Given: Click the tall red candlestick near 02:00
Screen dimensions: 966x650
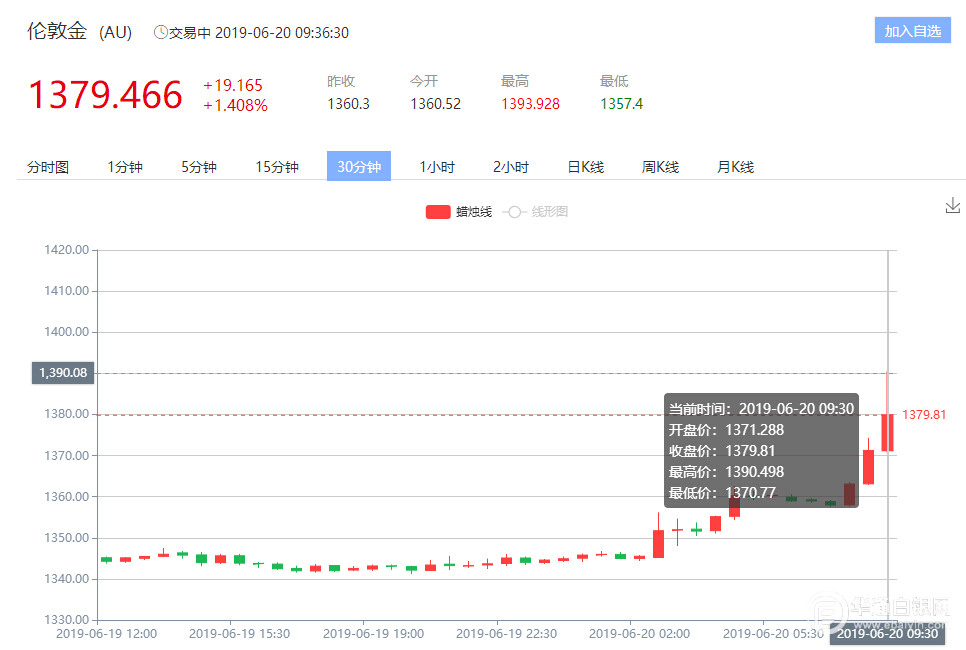Looking at the screenshot, I should pos(659,543).
